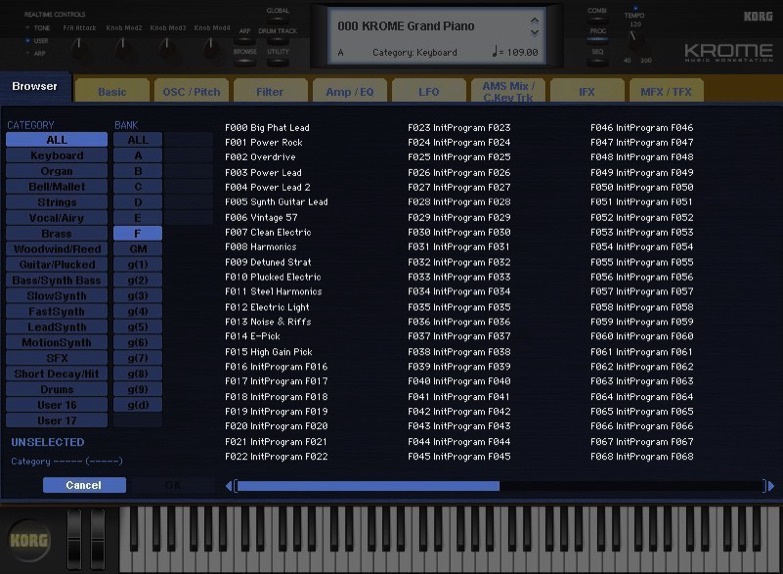
Task: Adjust the Knob Mod2 control
Action: coord(123,46)
